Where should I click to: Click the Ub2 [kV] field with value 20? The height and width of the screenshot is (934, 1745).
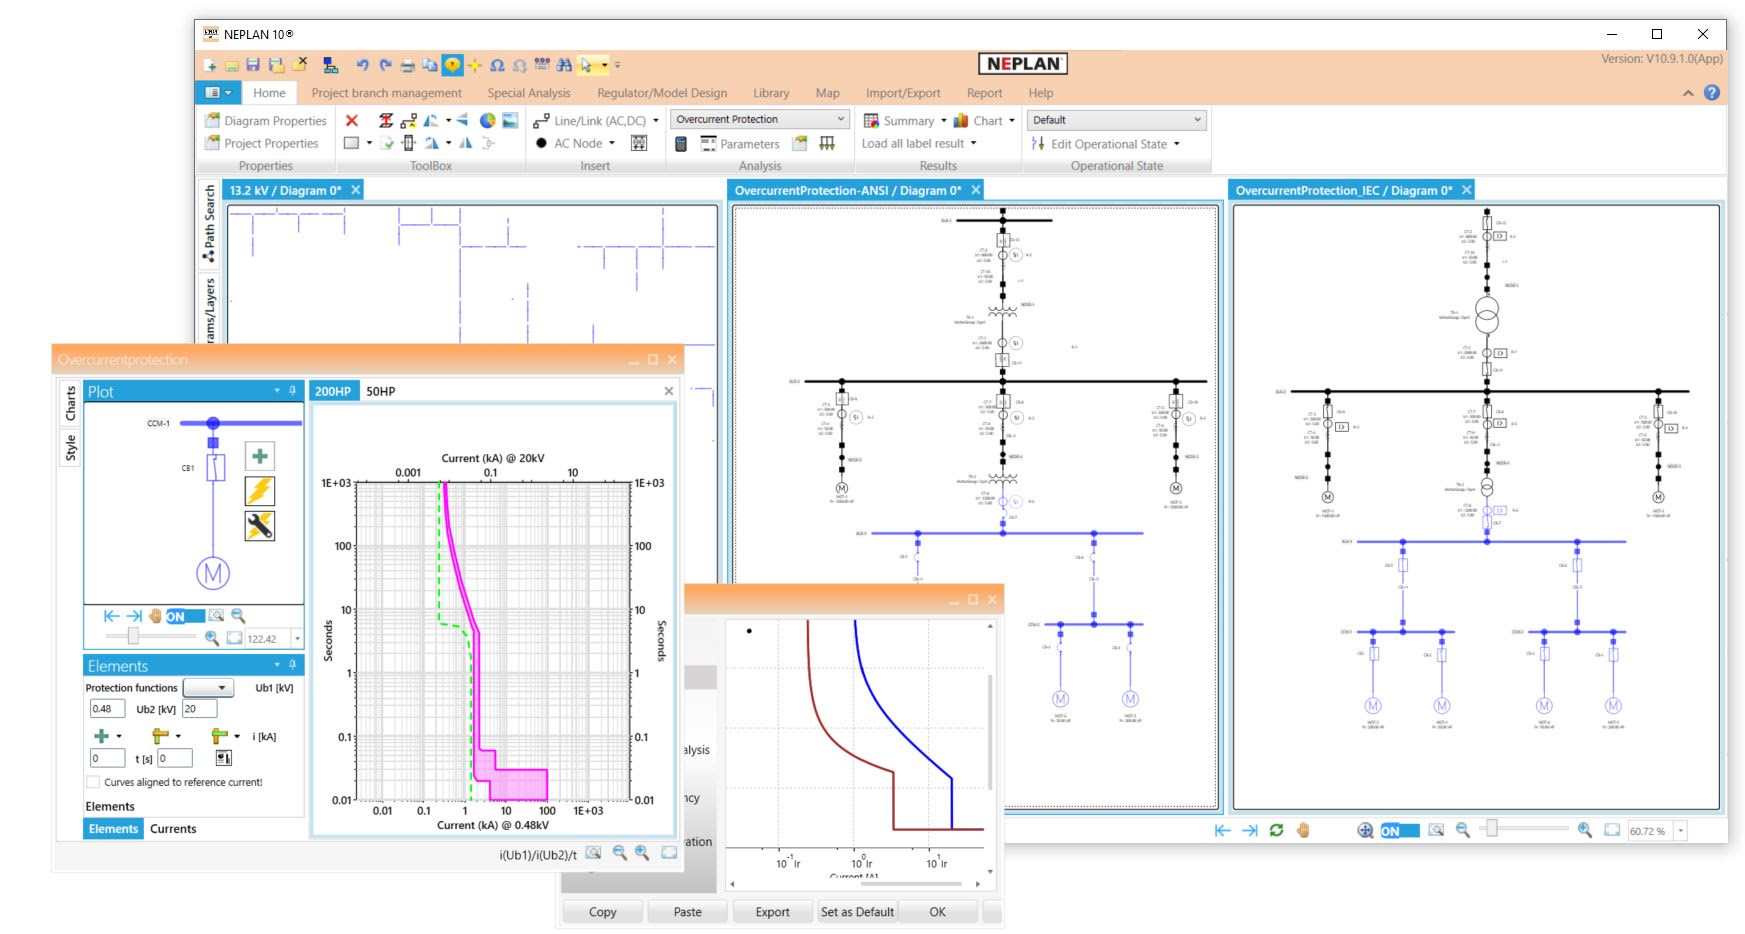tap(198, 709)
